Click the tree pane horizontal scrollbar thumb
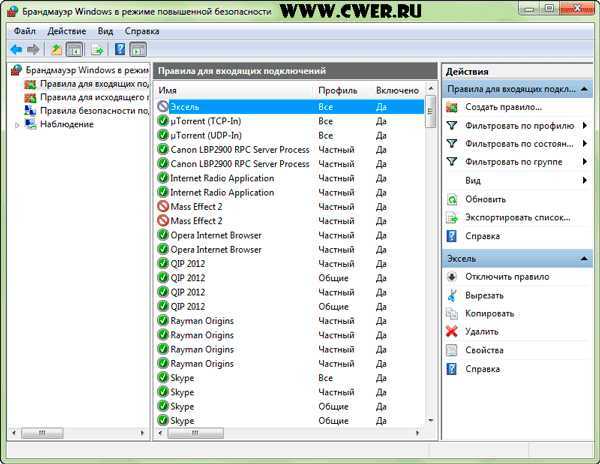The image size is (600, 464). (x=42, y=433)
